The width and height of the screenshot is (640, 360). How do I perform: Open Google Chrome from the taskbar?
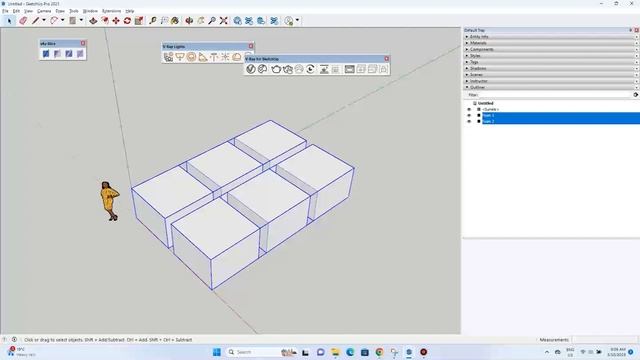coord(379,352)
